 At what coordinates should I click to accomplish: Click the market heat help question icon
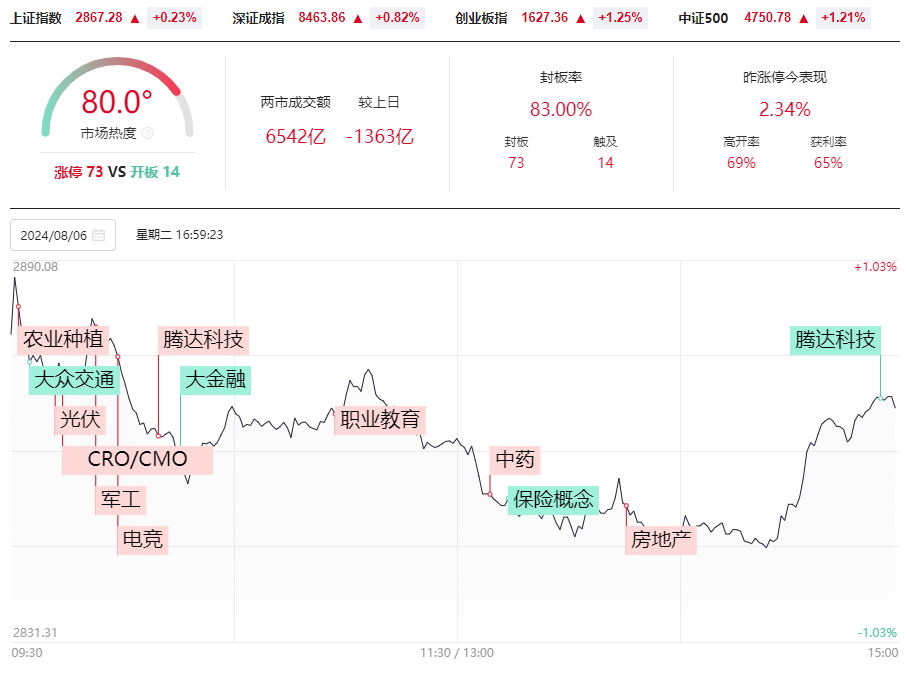[148, 133]
